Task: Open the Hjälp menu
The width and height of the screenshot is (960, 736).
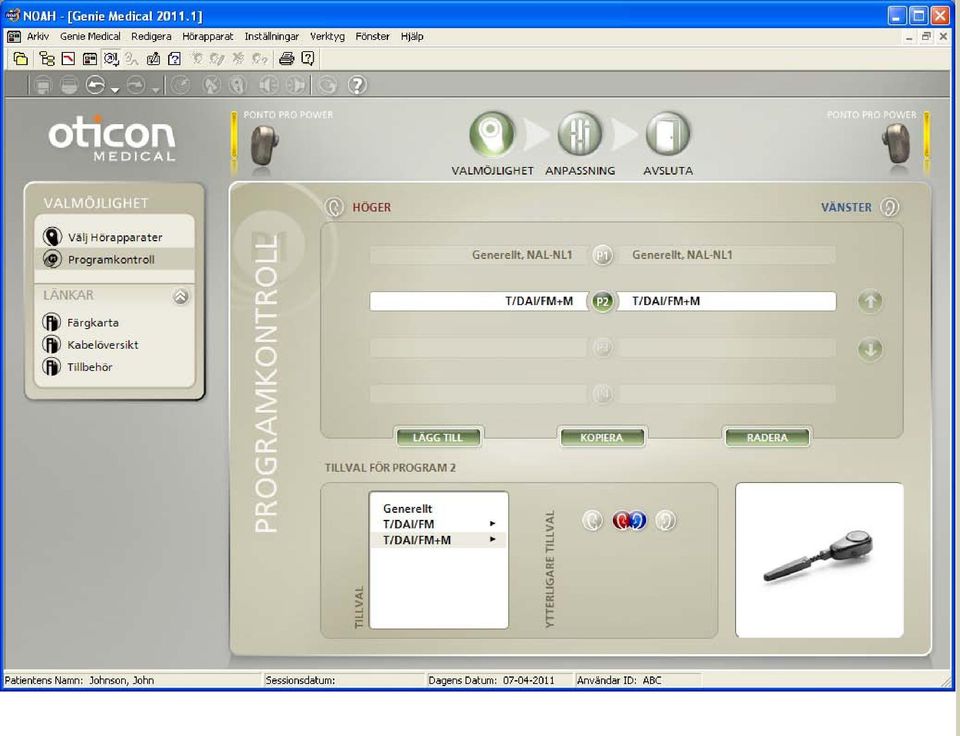Action: coord(412,37)
